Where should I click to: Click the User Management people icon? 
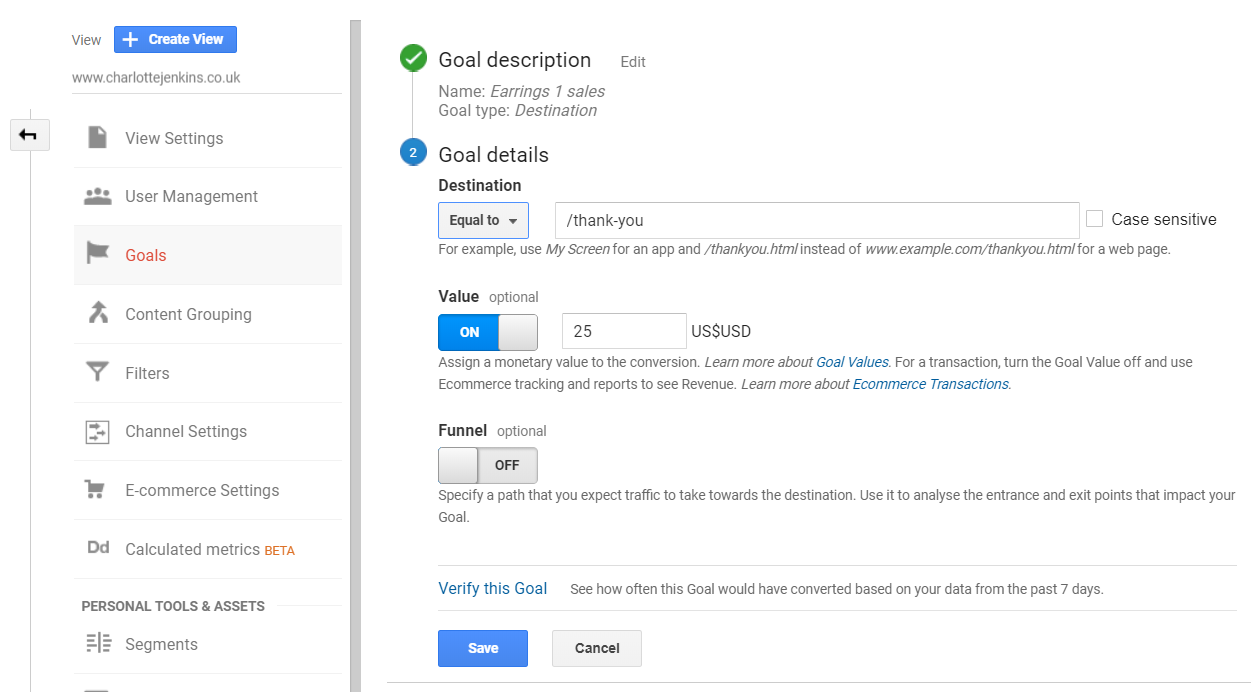click(x=97, y=196)
